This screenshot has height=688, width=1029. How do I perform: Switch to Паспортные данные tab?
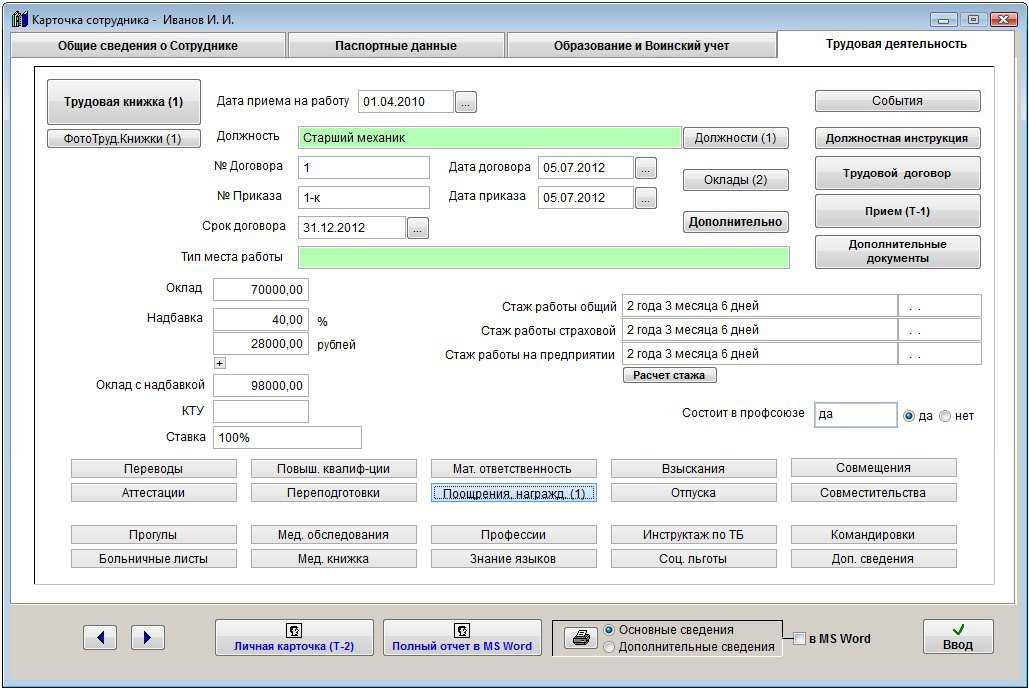(x=396, y=46)
